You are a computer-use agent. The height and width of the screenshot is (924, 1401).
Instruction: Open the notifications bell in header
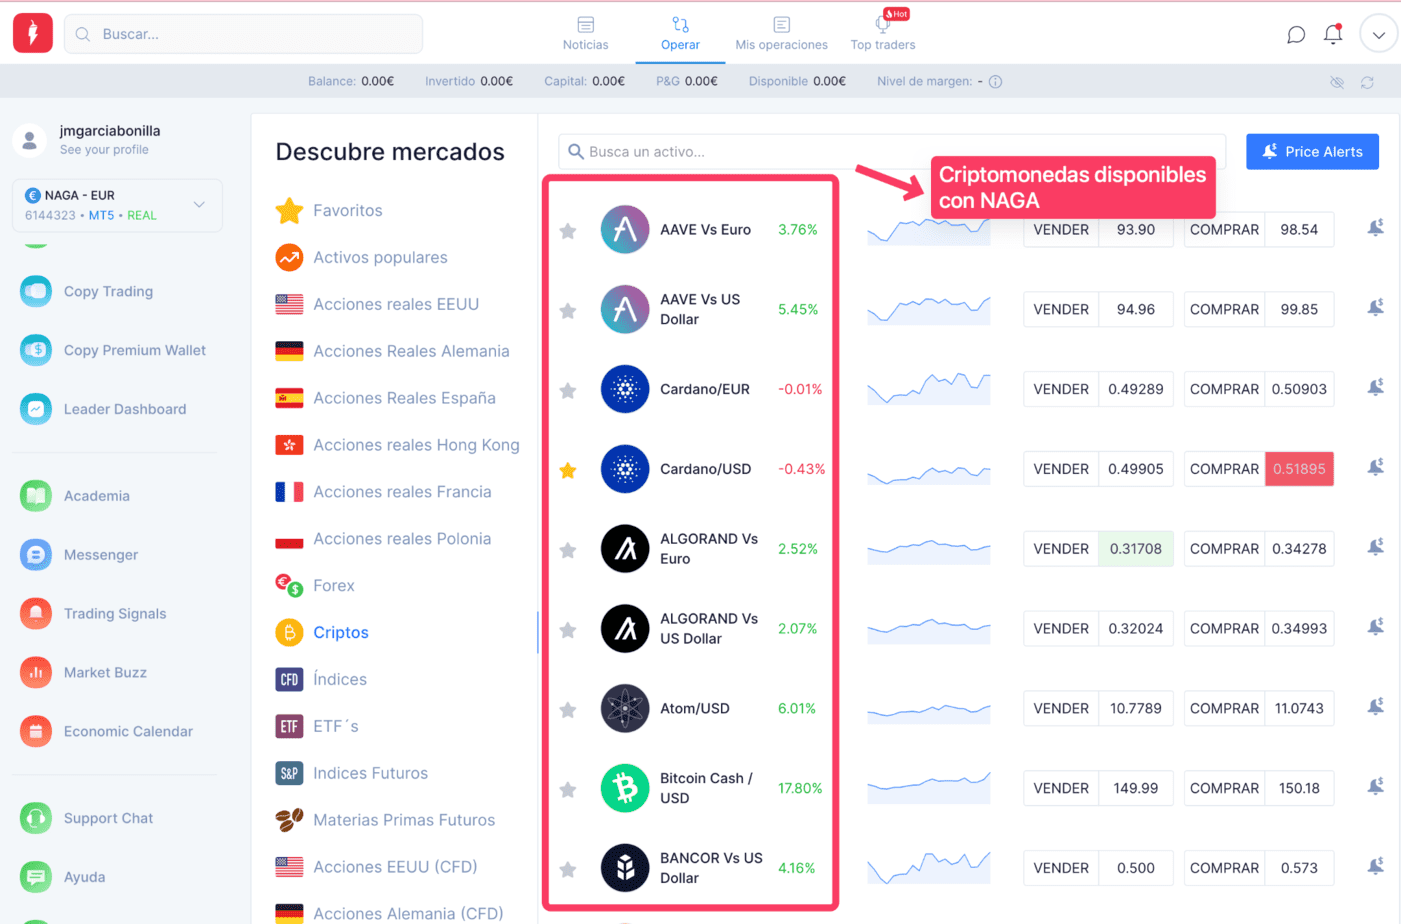tap(1333, 34)
